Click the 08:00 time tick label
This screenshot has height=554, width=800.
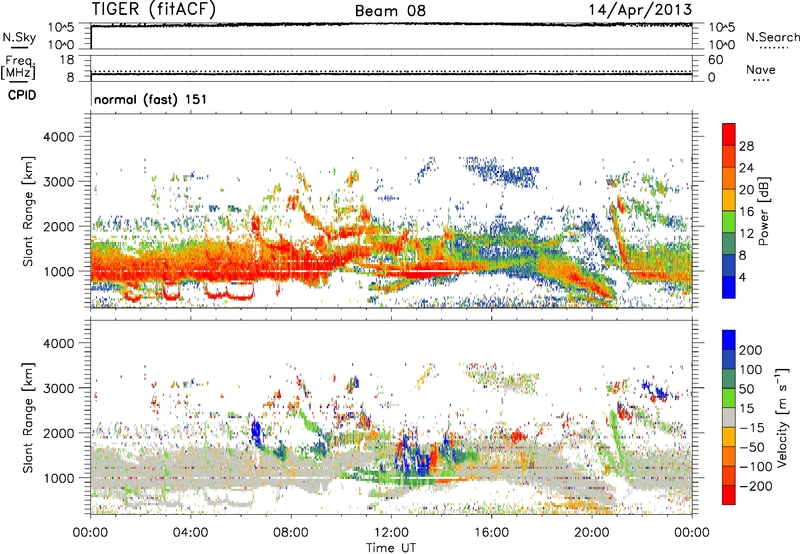291,533
